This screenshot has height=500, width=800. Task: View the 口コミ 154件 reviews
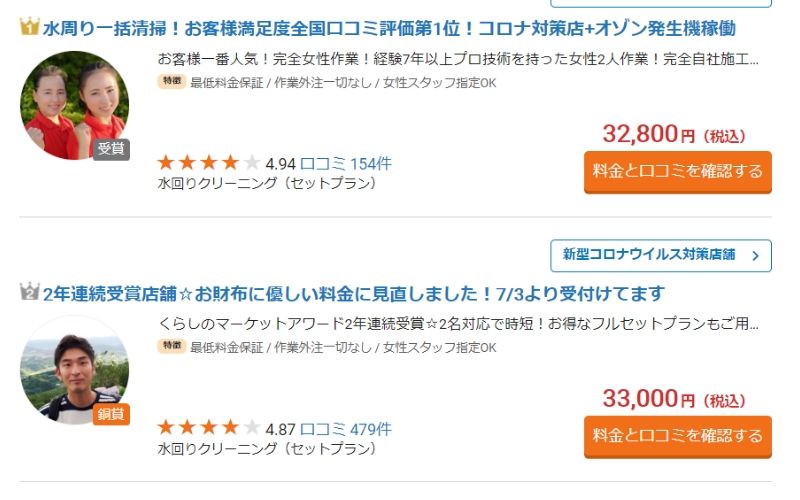pos(346,164)
